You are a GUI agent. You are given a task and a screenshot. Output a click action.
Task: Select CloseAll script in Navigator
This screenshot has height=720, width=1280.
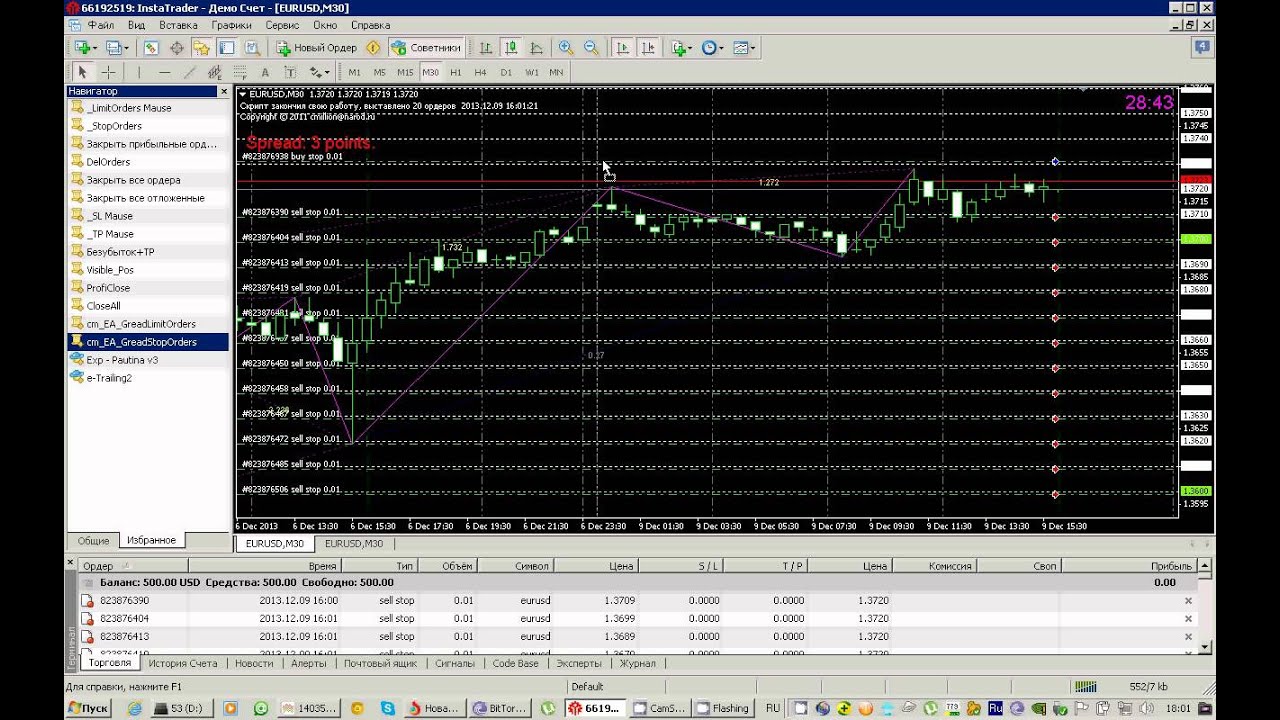point(103,306)
